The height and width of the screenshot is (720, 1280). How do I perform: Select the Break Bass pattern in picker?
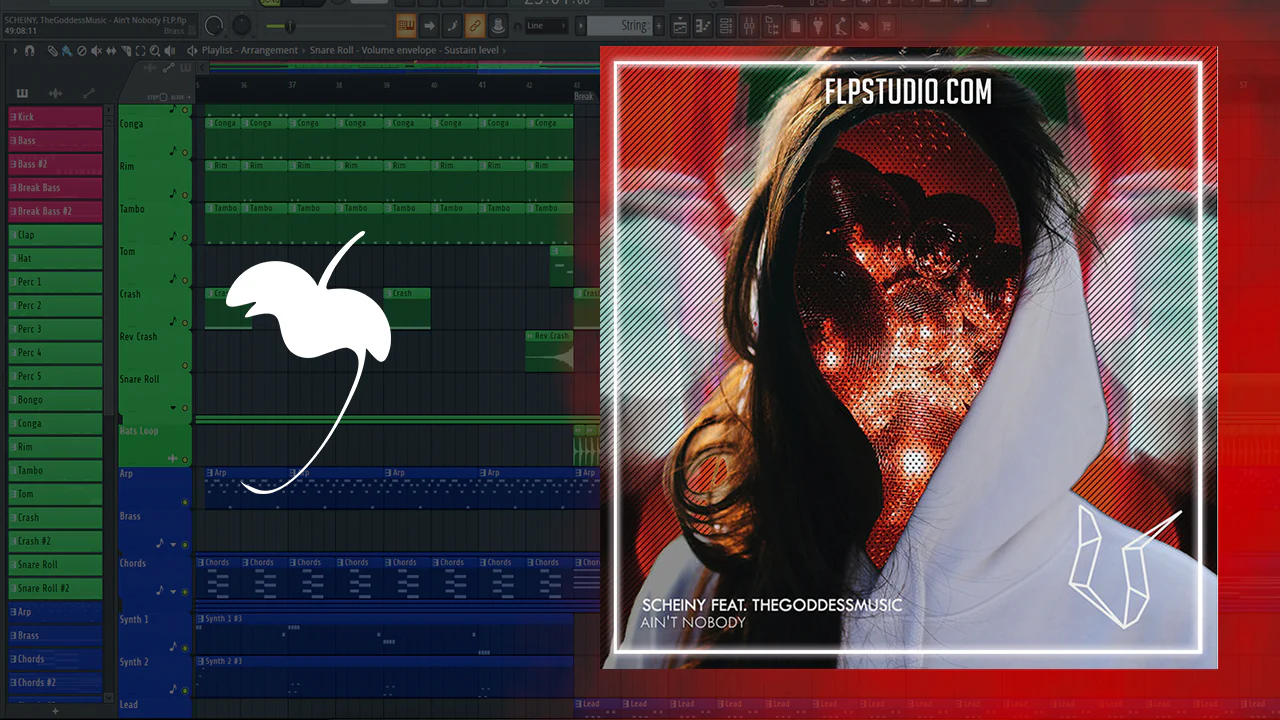[x=55, y=188]
